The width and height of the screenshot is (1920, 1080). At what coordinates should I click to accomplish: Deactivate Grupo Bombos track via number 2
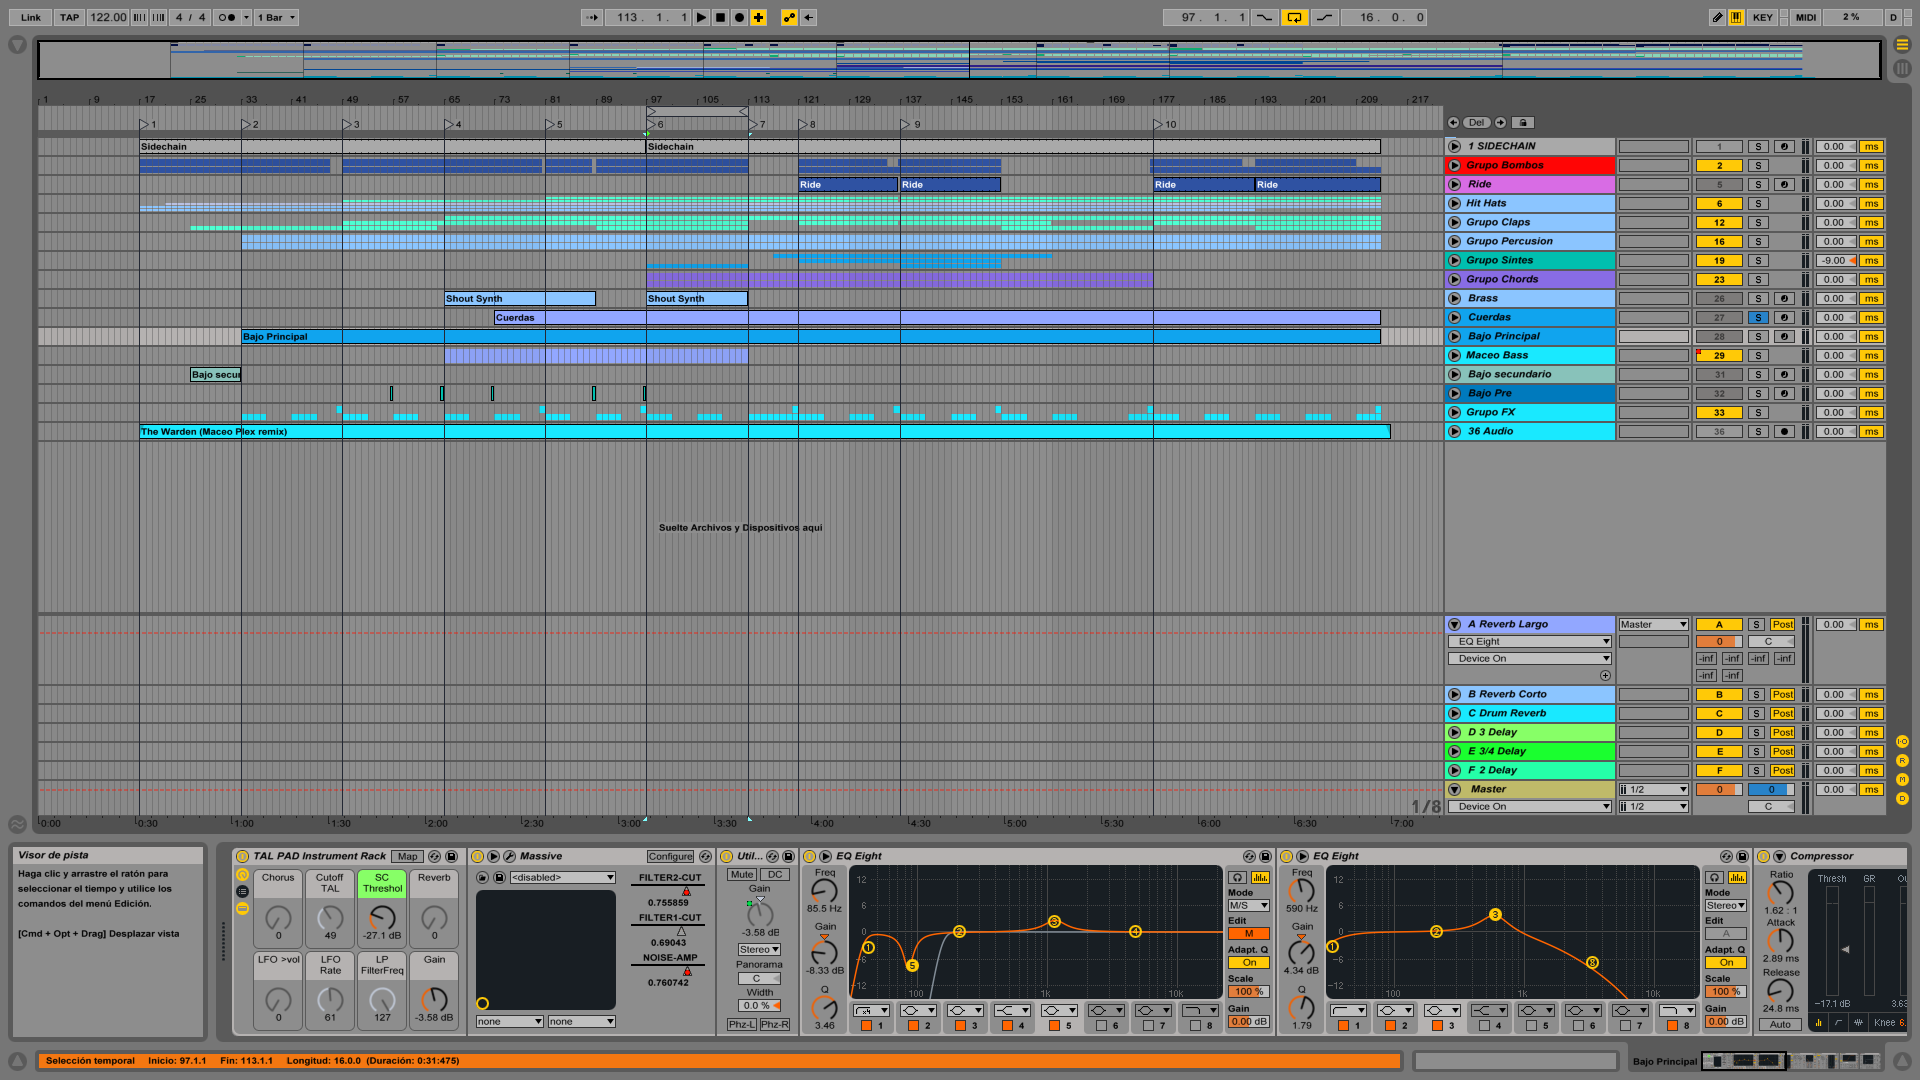[1719, 165]
